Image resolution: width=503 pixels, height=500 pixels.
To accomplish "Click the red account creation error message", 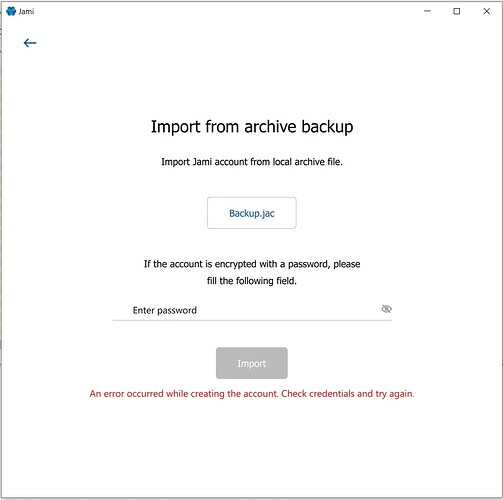I will (252, 394).
